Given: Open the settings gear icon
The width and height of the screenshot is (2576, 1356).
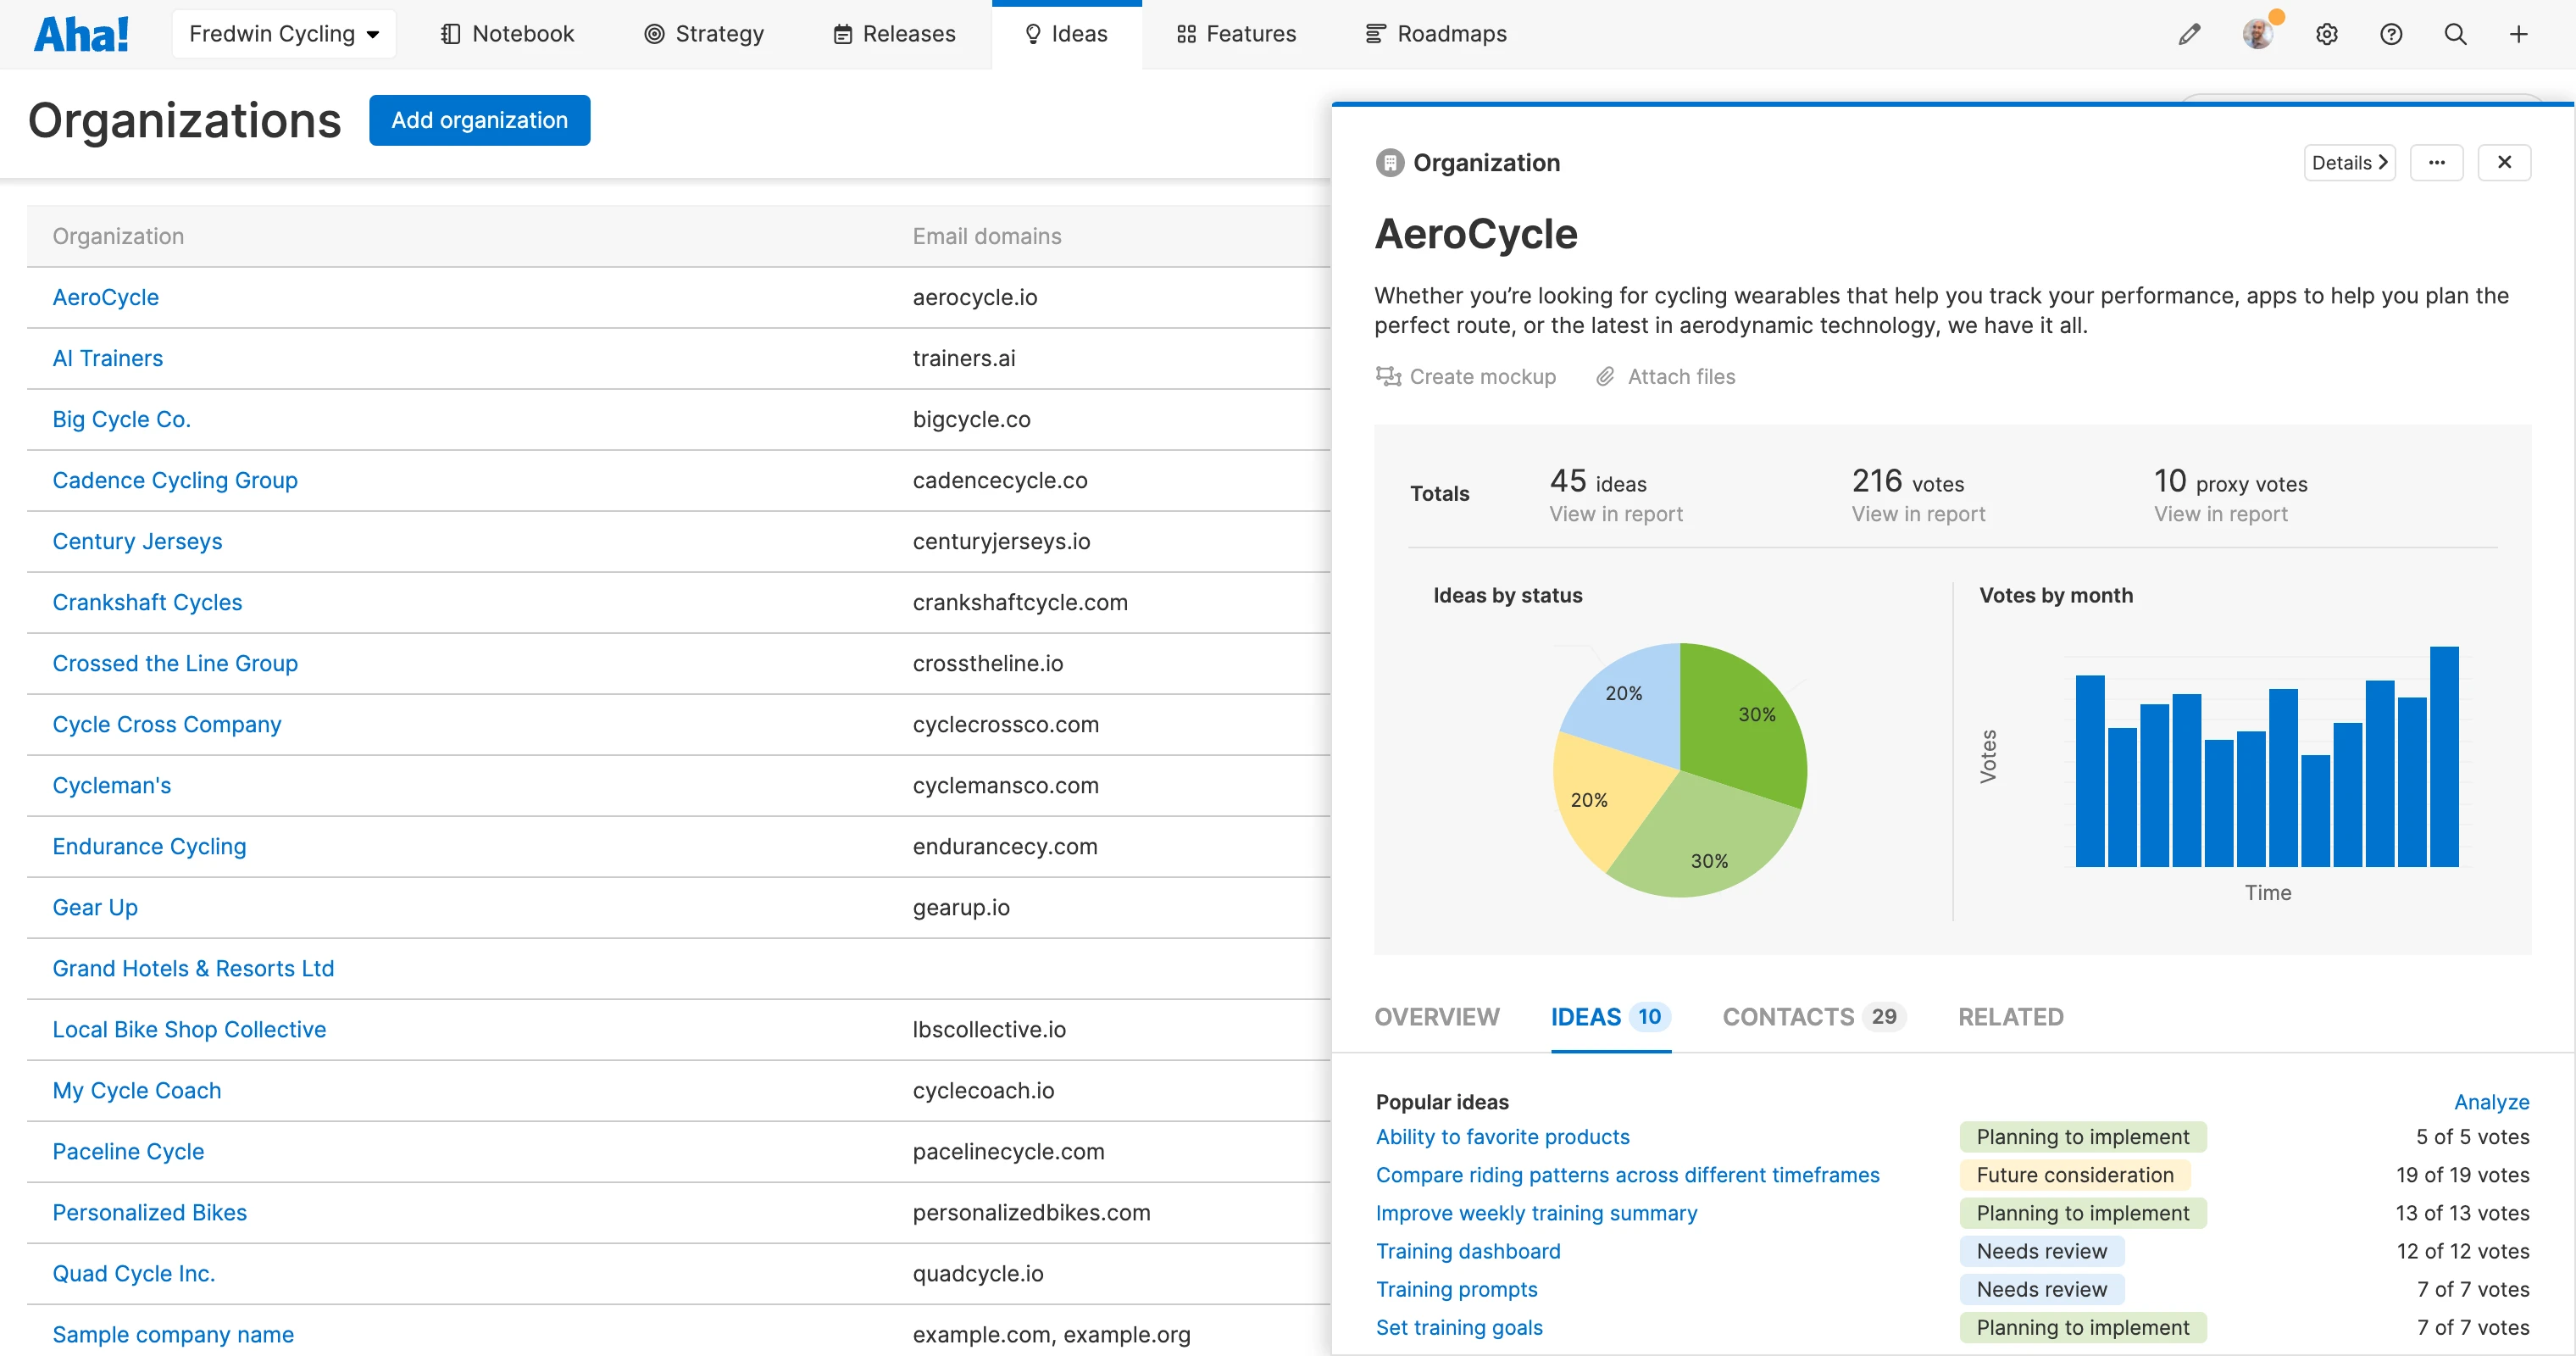Looking at the screenshot, I should pos(2326,34).
